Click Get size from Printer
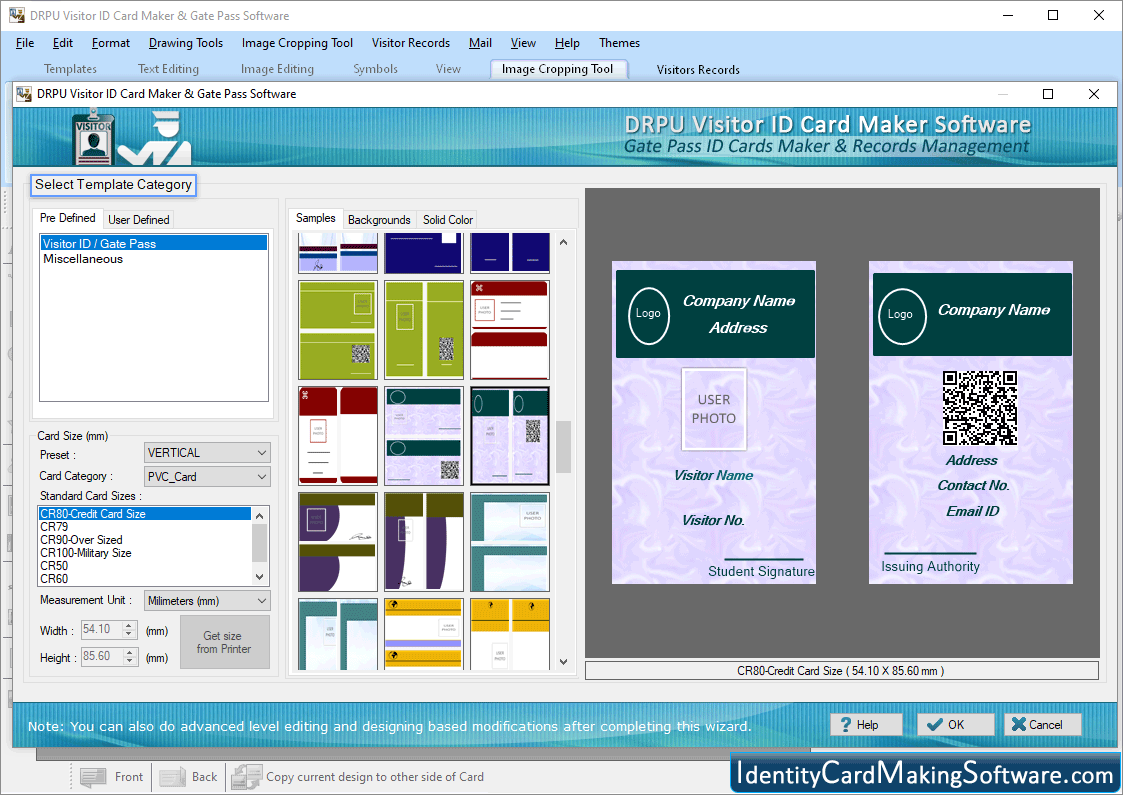Viewport: 1123px width, 795px height. [x=224, y=642]
